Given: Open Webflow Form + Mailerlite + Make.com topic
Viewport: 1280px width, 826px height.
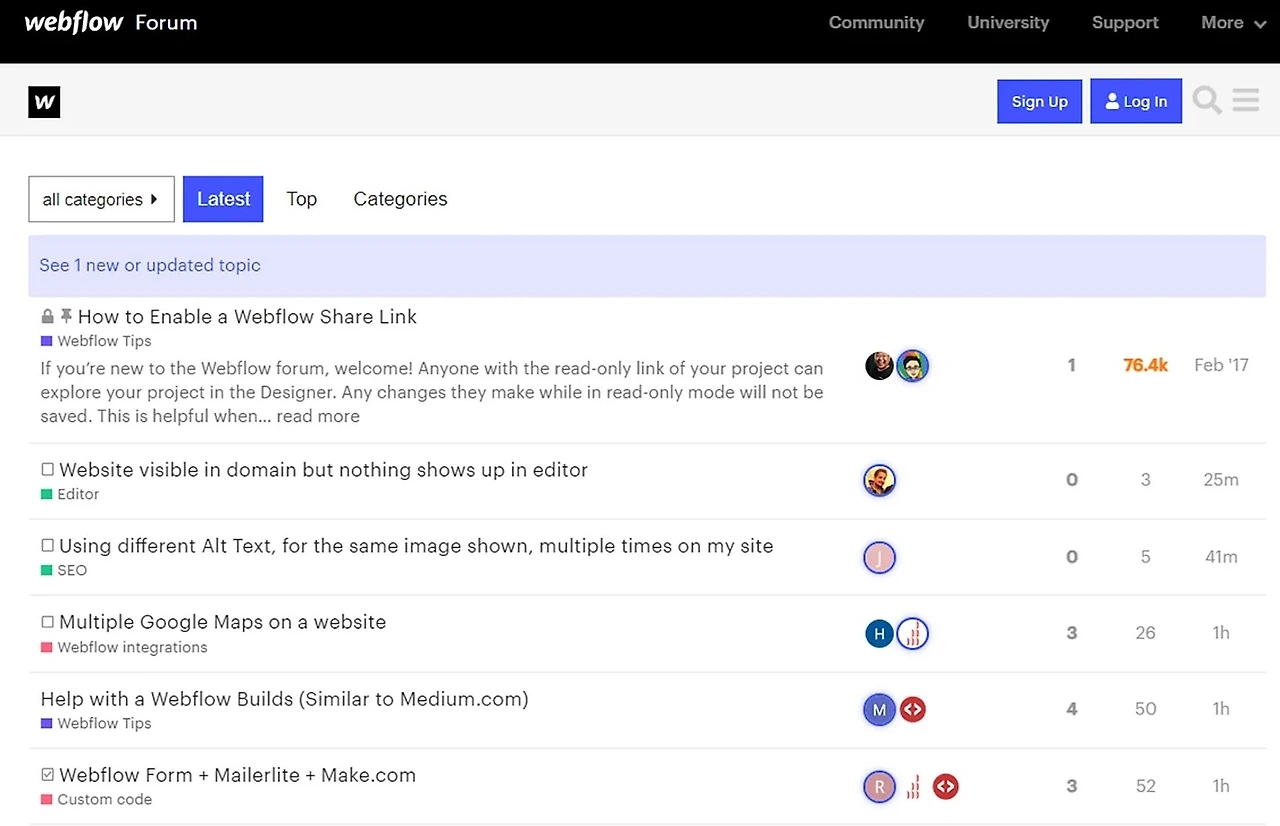Looking at the screenshot, I should point(237,775).
